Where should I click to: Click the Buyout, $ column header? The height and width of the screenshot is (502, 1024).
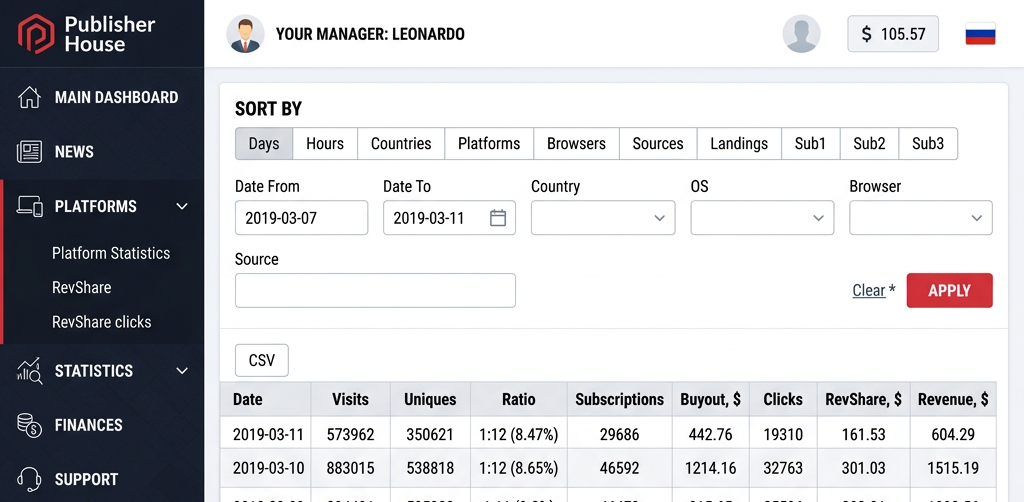click(710, 400)
